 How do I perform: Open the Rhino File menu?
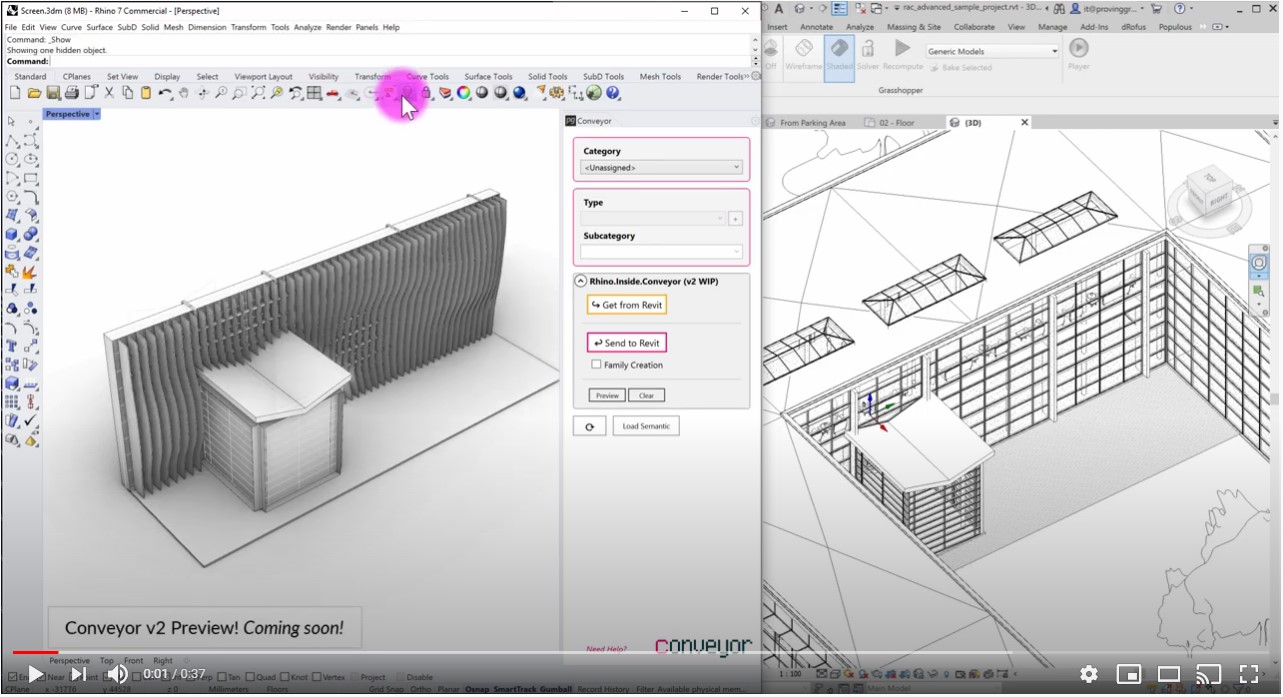pyautogui.click(x=11, y=27)
